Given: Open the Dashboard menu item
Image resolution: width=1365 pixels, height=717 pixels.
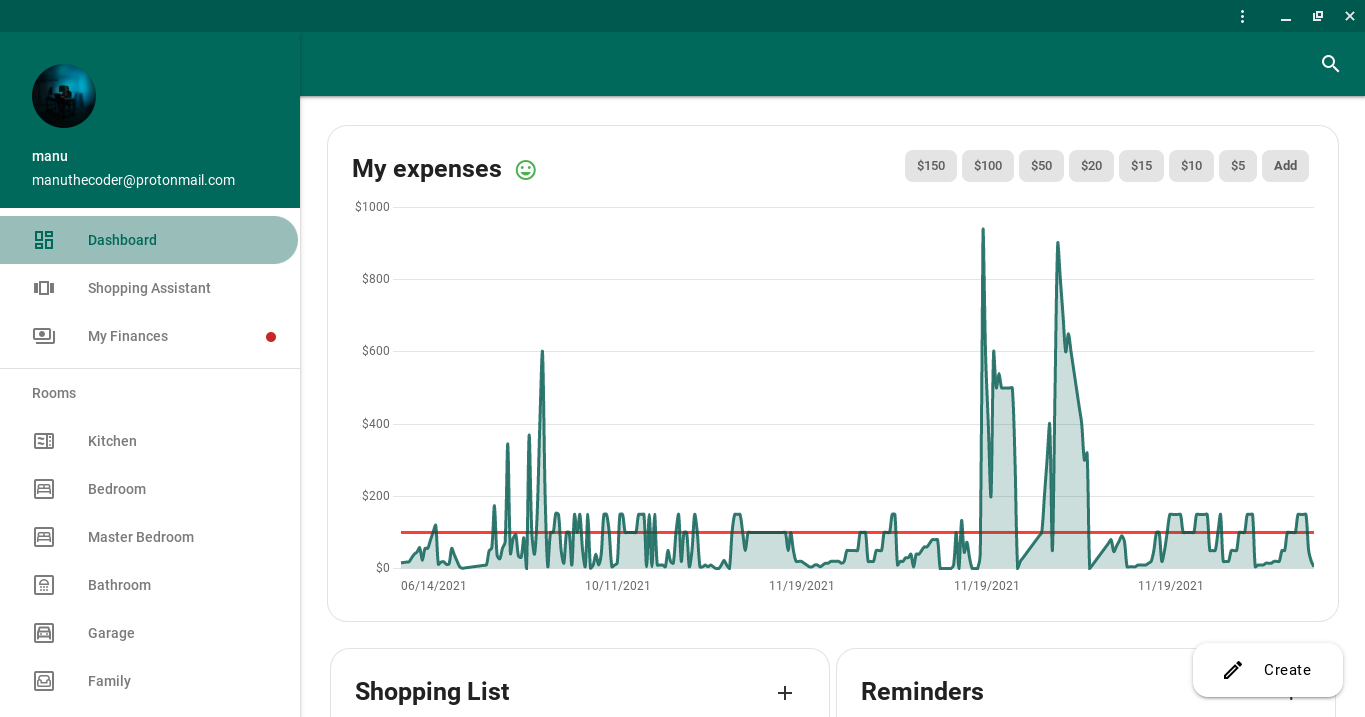Looking at the screenshot, I should pyautogui.click(x=149, y=240).
